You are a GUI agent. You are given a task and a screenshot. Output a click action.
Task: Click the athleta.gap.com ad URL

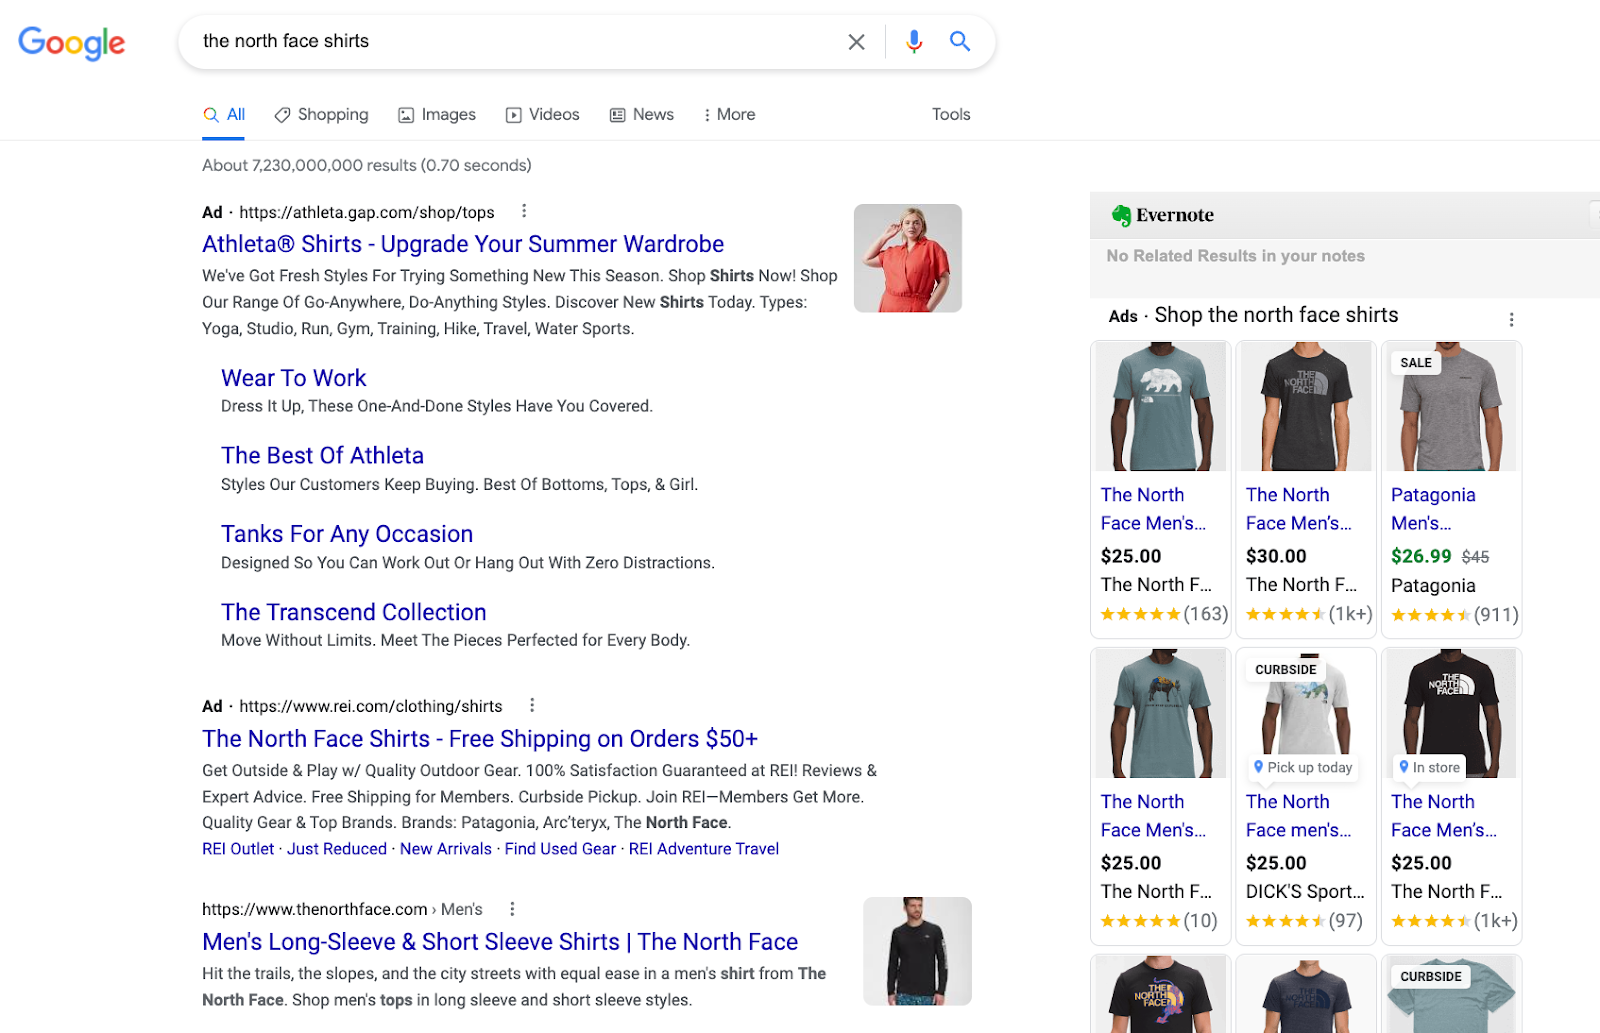click(x=367, y=212)
